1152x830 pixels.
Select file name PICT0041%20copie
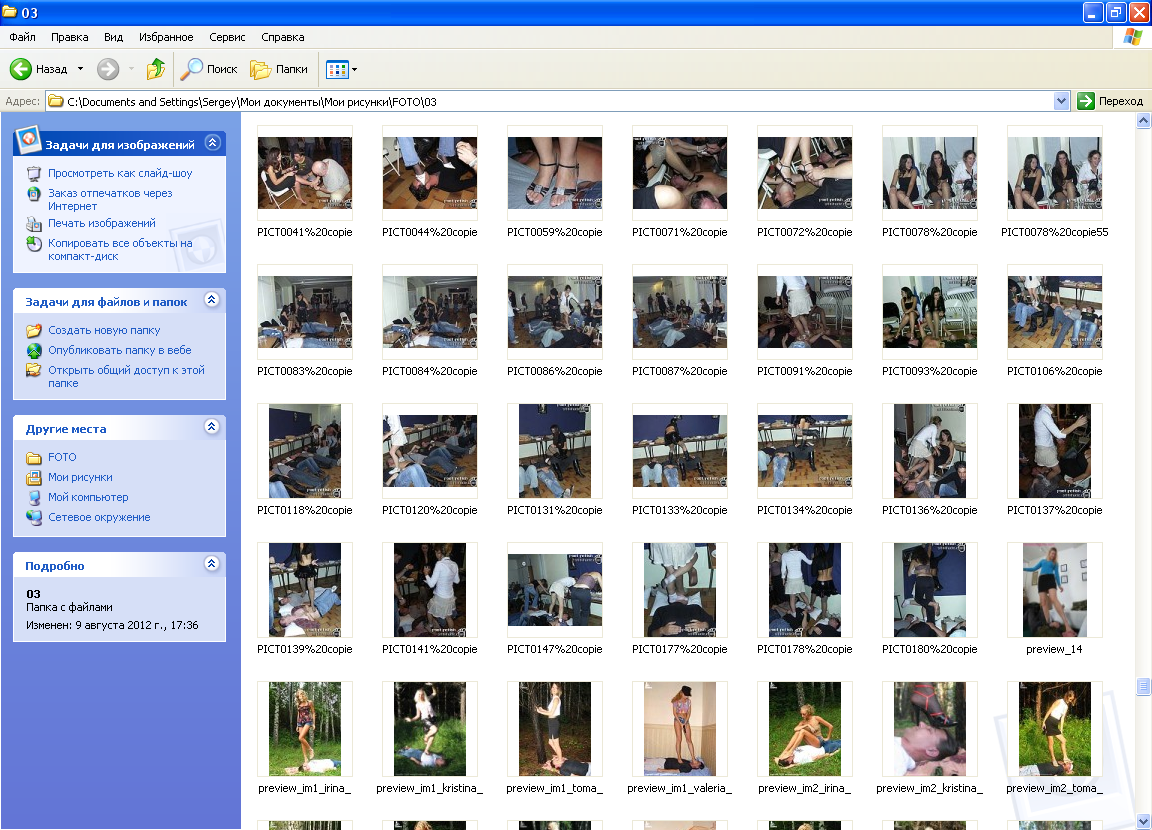[x=305, y=232]
